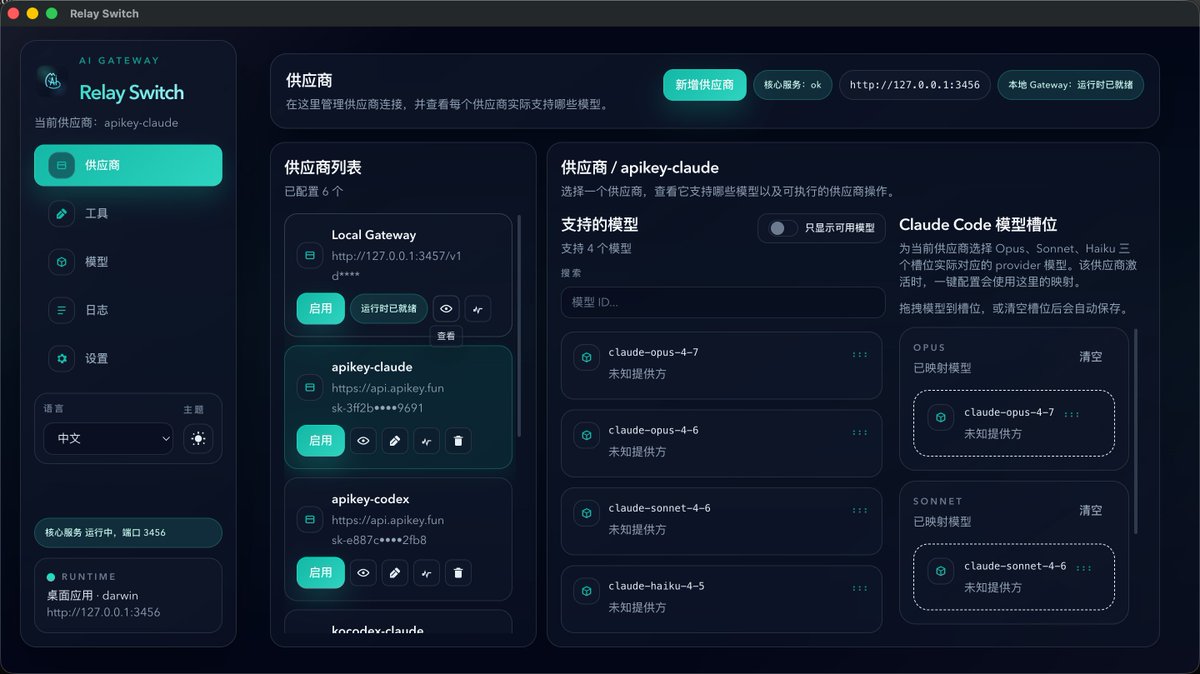Click the http://127.0.0.1:3456 runtime address

103,612
